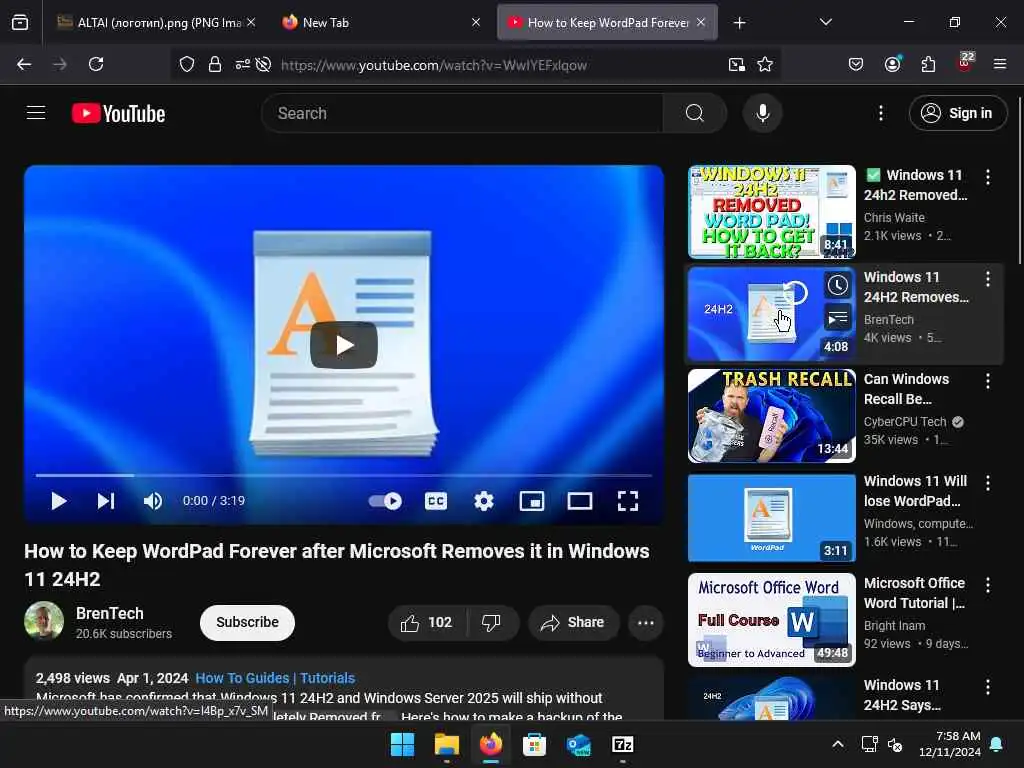
Task: Open options menu for Chris Waite video
Action: click(987, 176)
